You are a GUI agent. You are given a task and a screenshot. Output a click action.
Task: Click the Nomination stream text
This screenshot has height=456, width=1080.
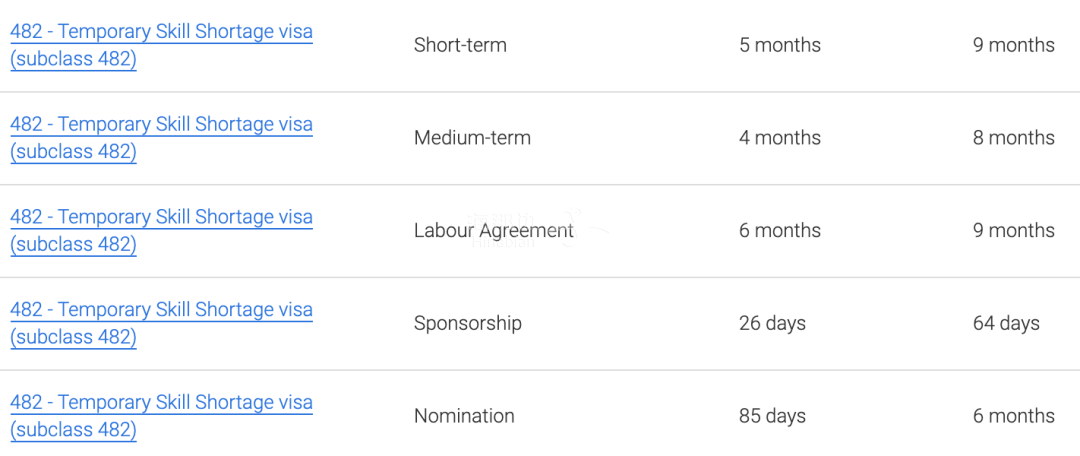click(464, 416)
